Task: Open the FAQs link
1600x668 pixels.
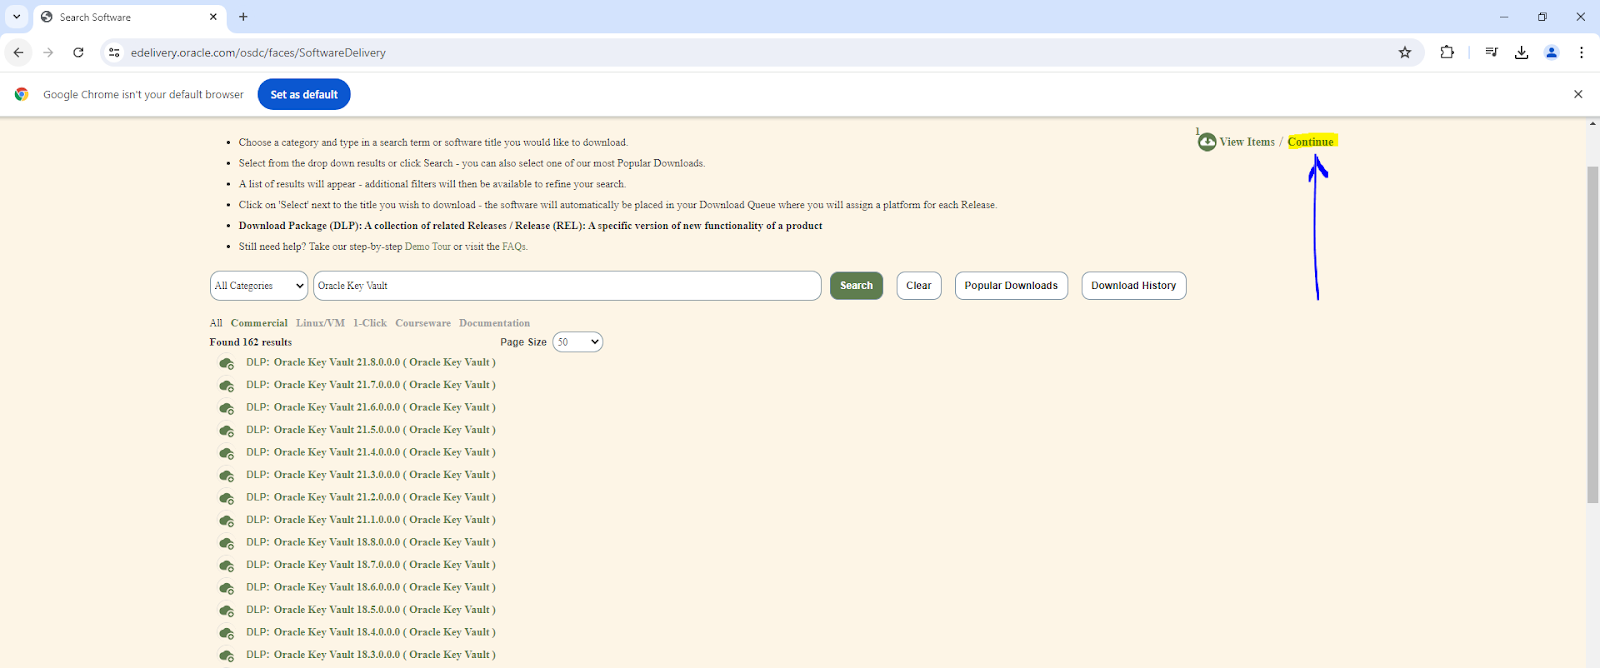Action: pyautogui.click(x=514, y=247)
